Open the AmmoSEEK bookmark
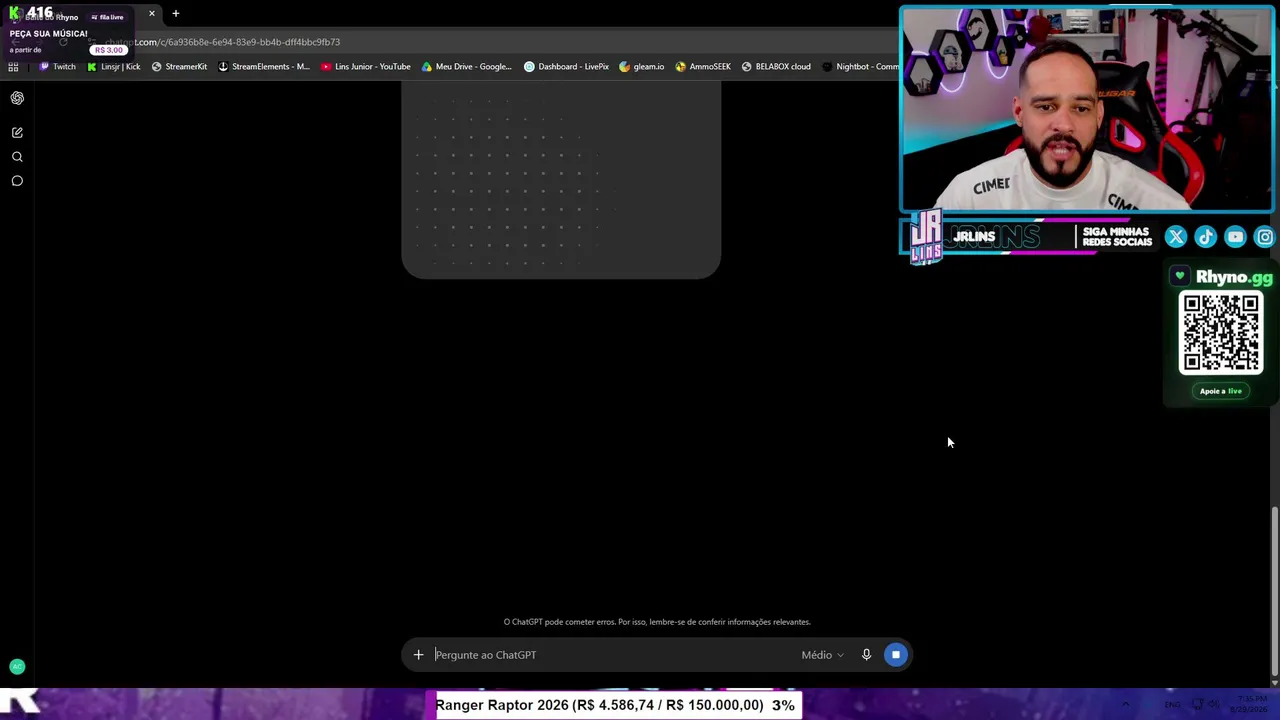This screenshot has height=720, width=1280. [x=702, y=67]
